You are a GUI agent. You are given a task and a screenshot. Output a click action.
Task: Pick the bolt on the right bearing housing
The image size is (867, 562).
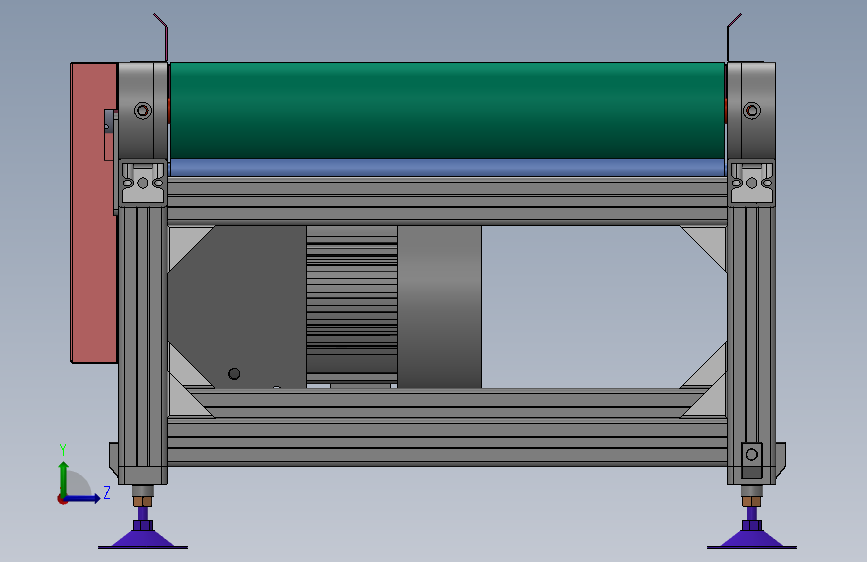pyautogui.click(x=751, y=111)
